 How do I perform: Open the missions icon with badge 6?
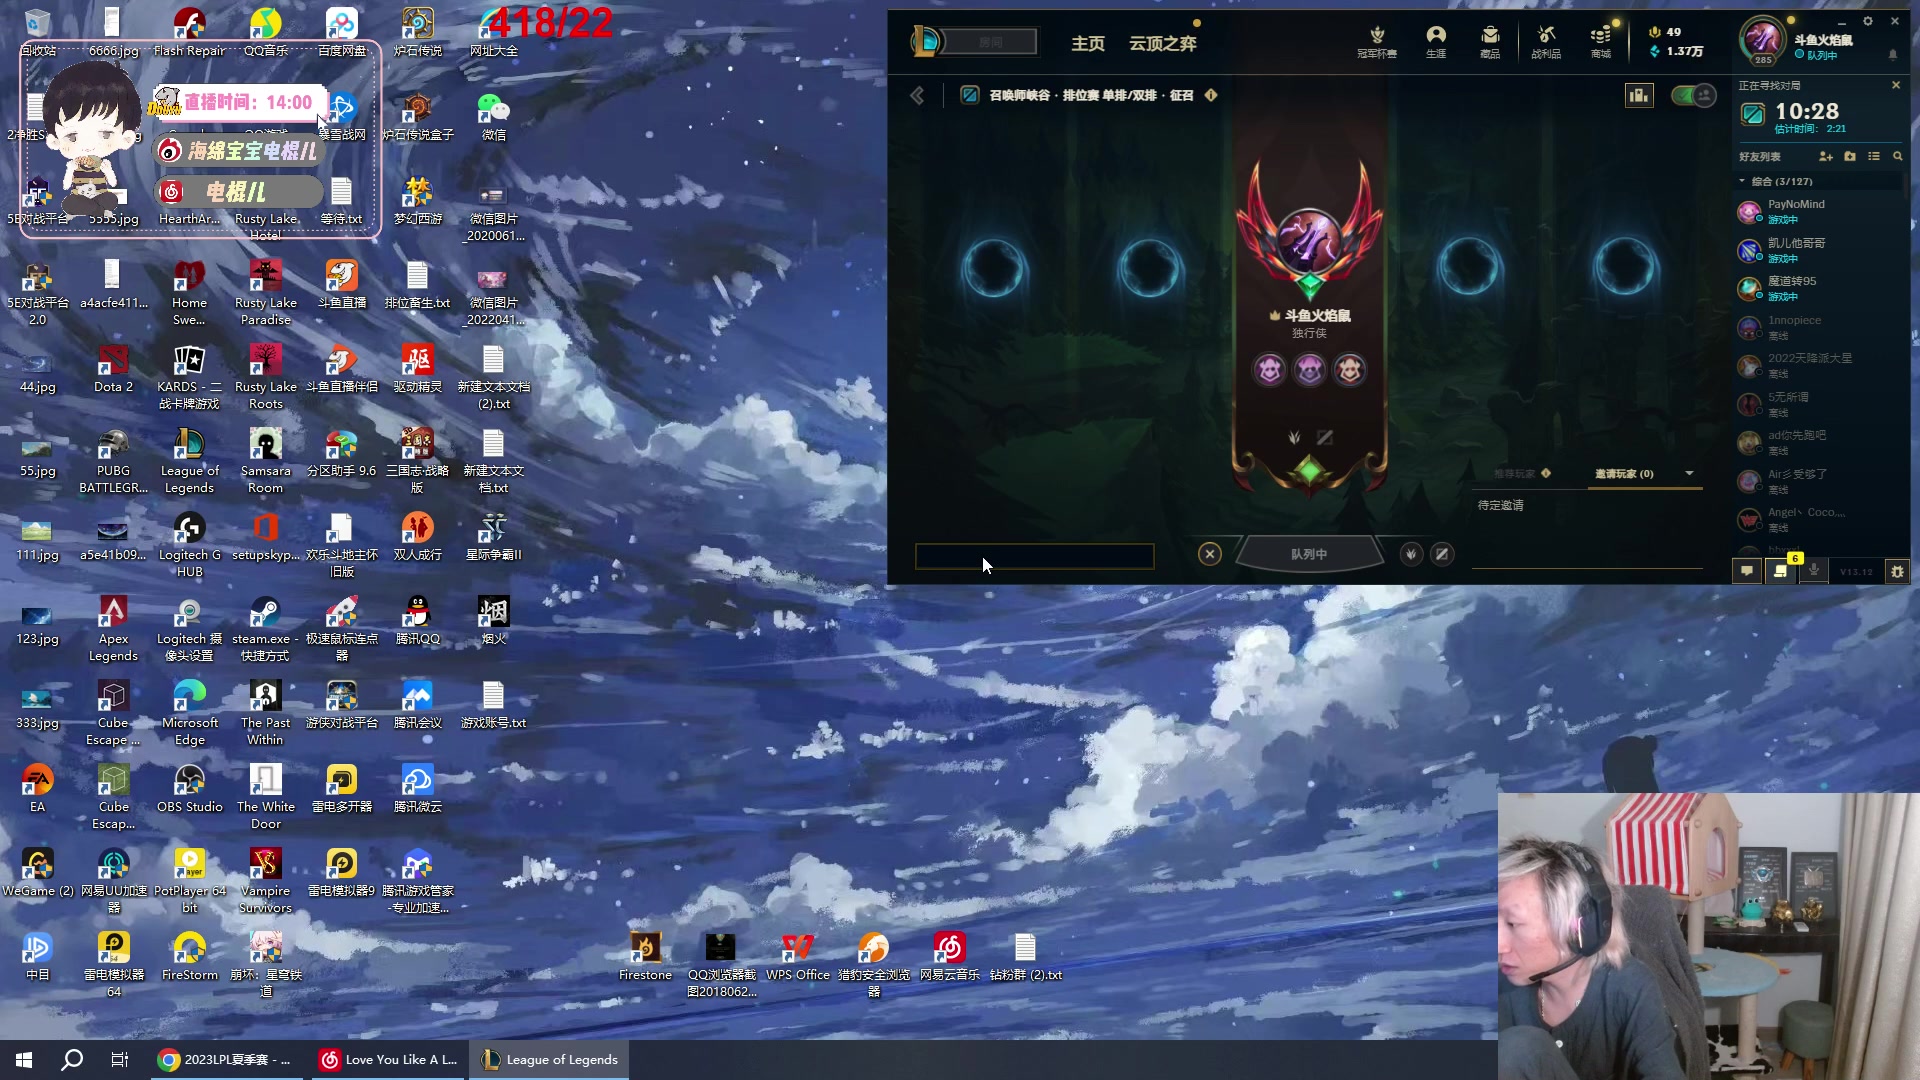[1782, 569]
